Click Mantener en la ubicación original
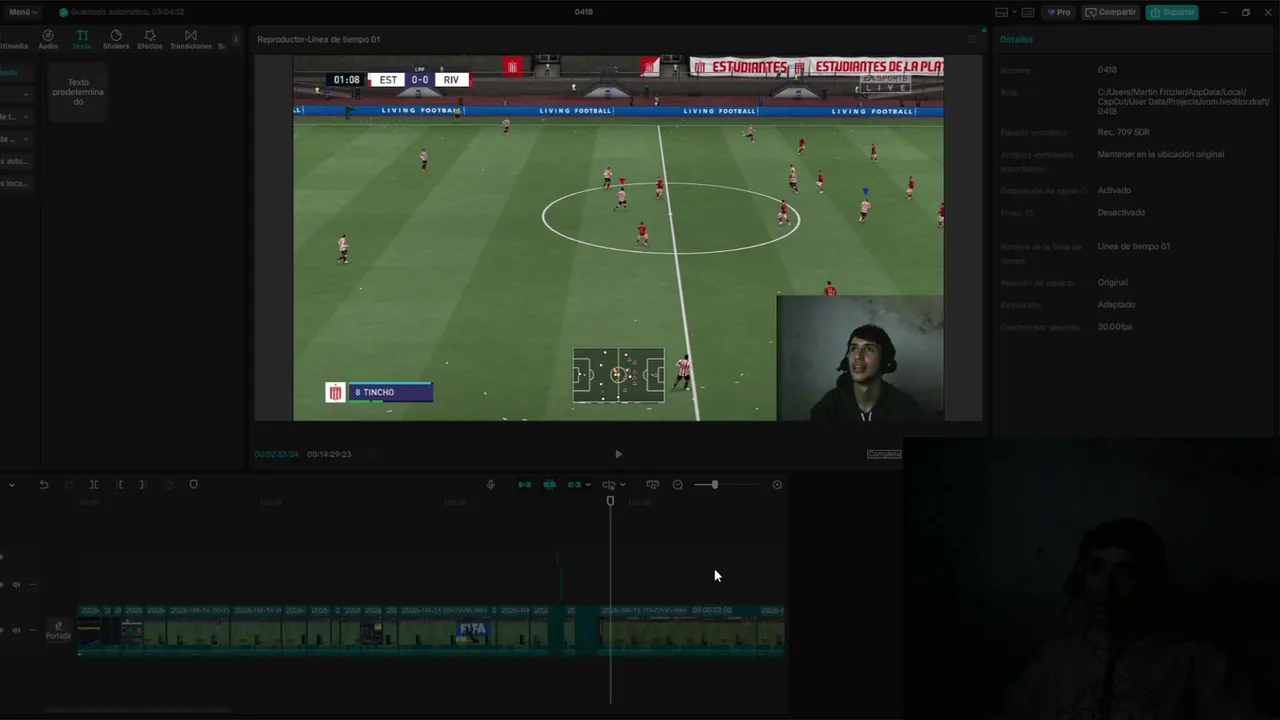This screenshot has height=720, width=1280. (x=1160, y=154)
